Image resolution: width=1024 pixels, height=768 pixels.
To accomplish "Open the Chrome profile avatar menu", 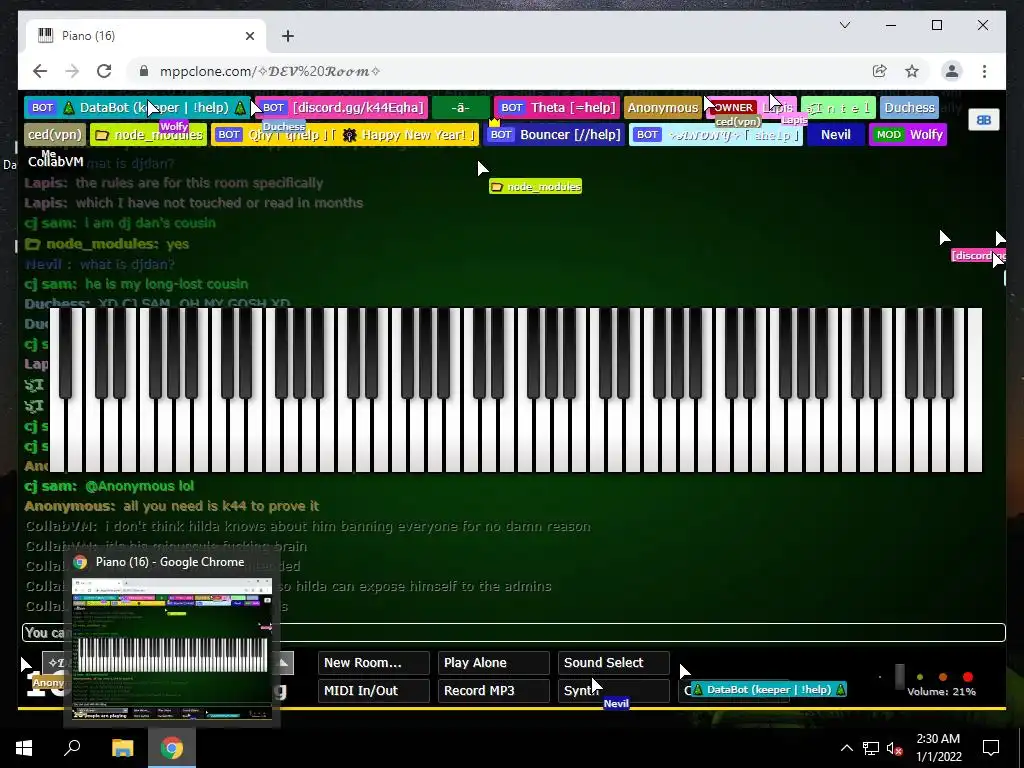I will (x=952, y=71).
